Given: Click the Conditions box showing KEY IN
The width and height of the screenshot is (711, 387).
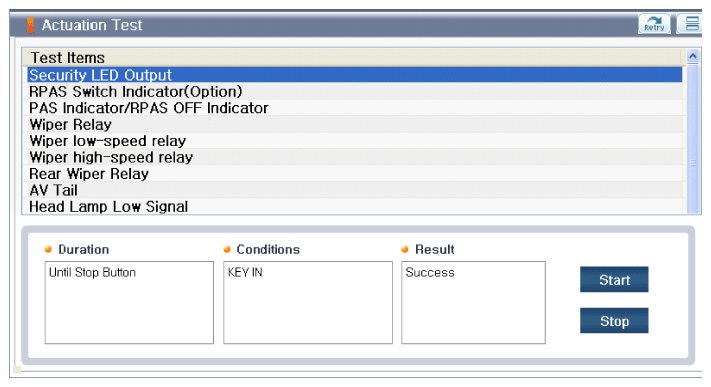Looking at the screenshot, I should pyautogui.click(x=308, y=302).
